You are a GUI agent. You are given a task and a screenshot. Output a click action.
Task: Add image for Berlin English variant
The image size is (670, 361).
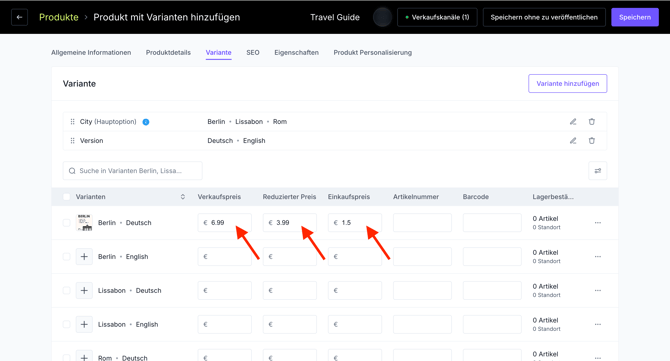(84, 257)
